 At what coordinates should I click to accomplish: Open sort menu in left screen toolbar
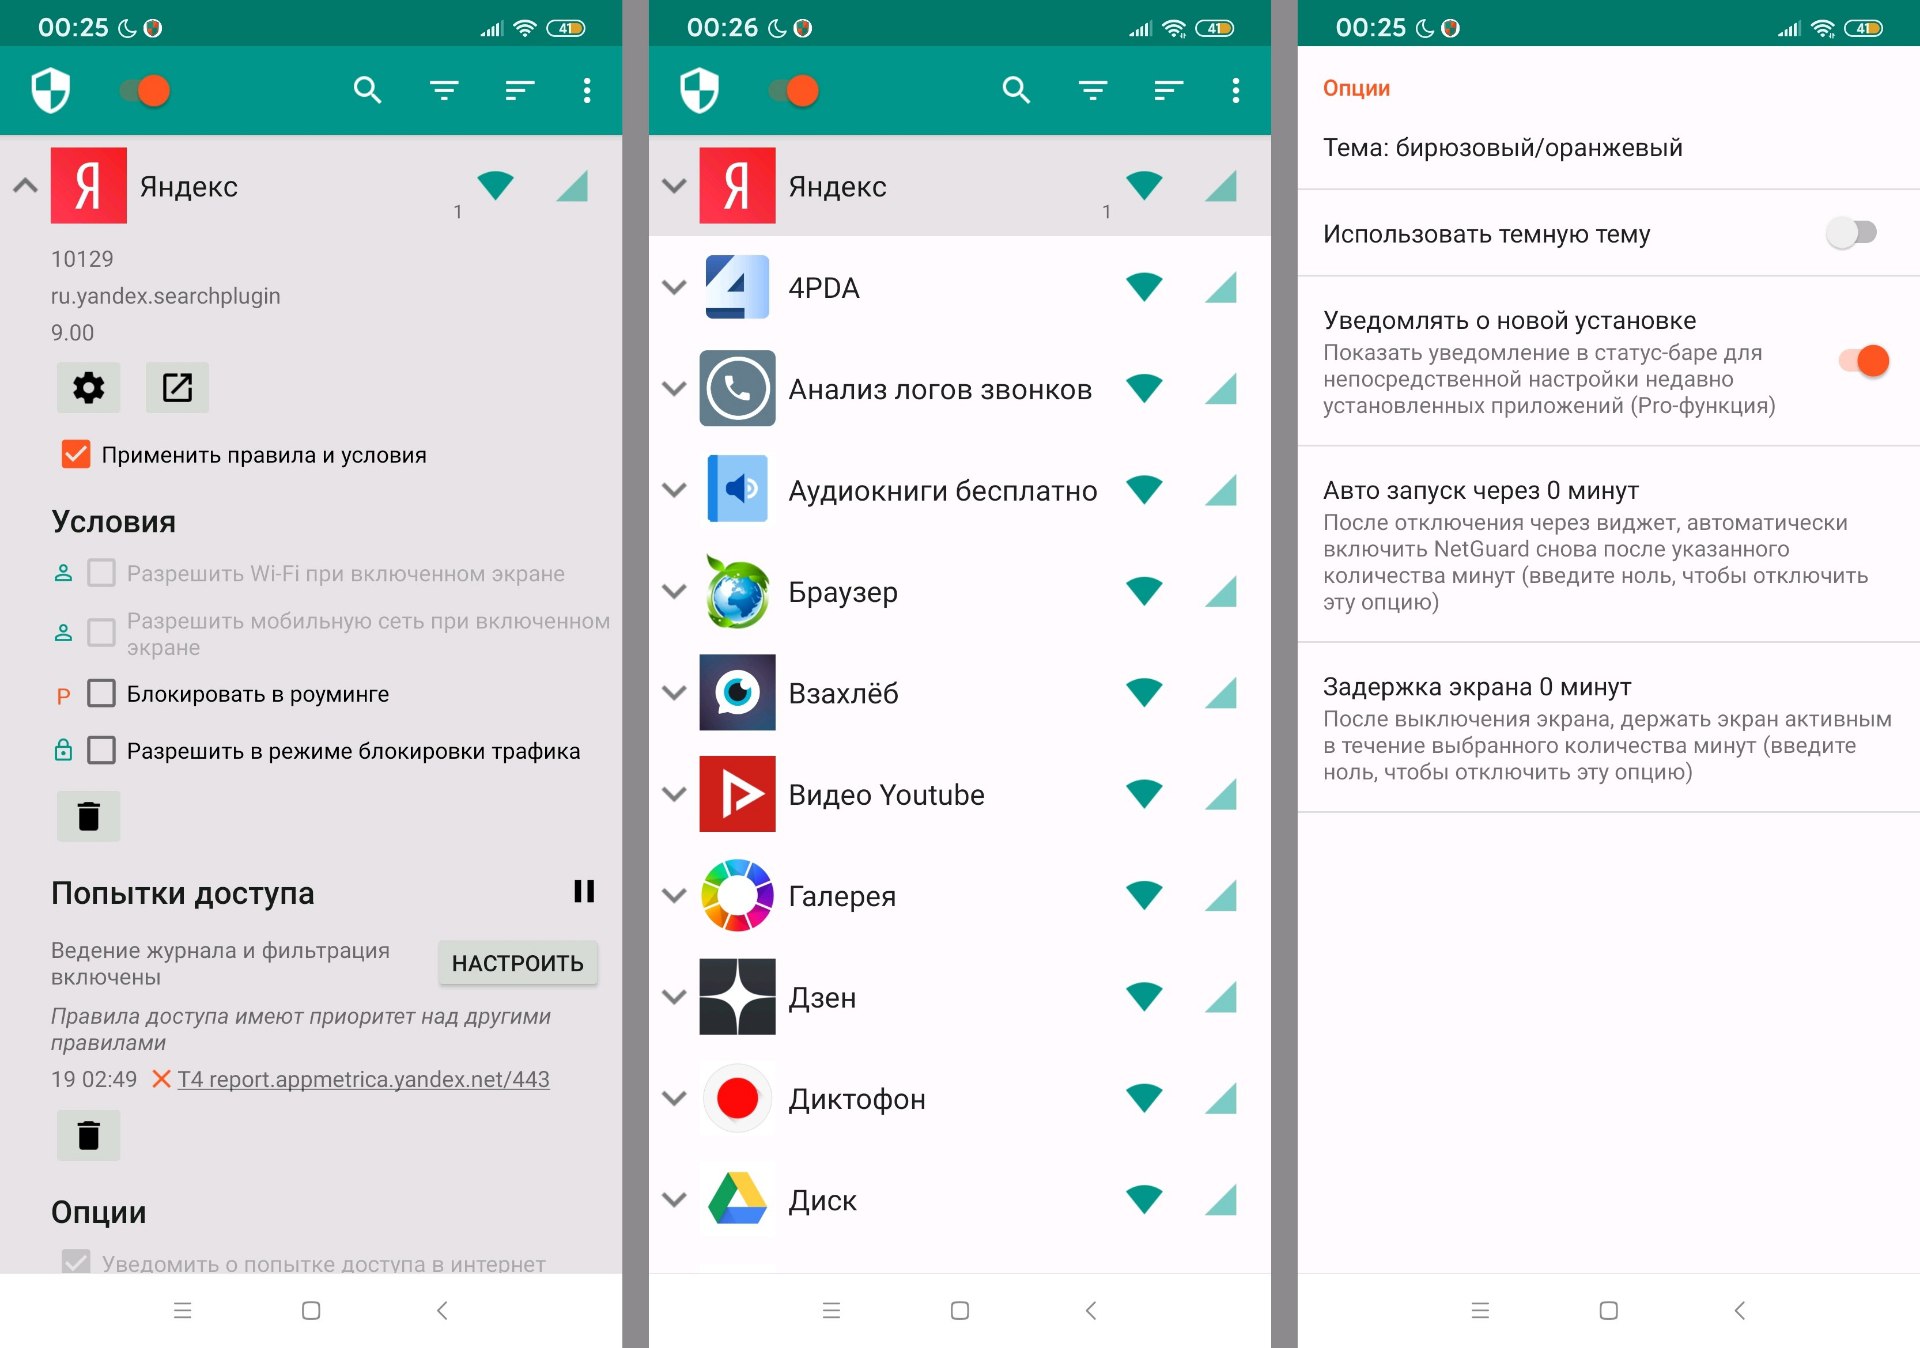coord(520,91)
